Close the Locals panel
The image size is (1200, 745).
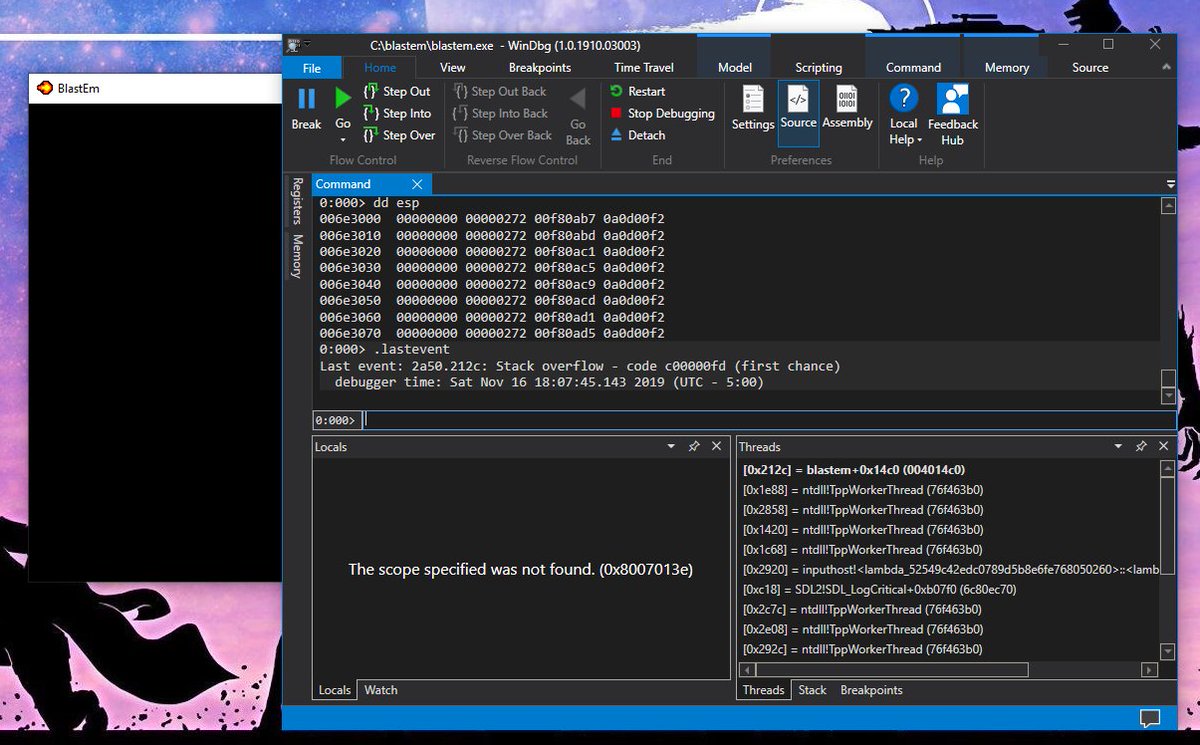[716, 447]
